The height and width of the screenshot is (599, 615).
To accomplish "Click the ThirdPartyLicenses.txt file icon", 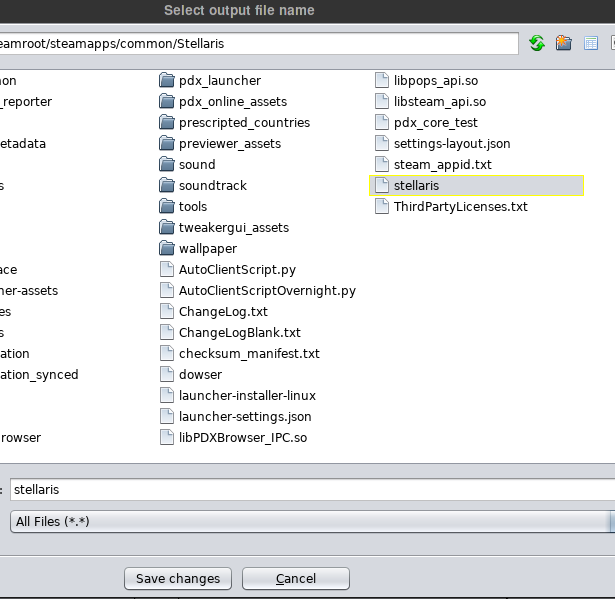I will [x=382, y=206].
